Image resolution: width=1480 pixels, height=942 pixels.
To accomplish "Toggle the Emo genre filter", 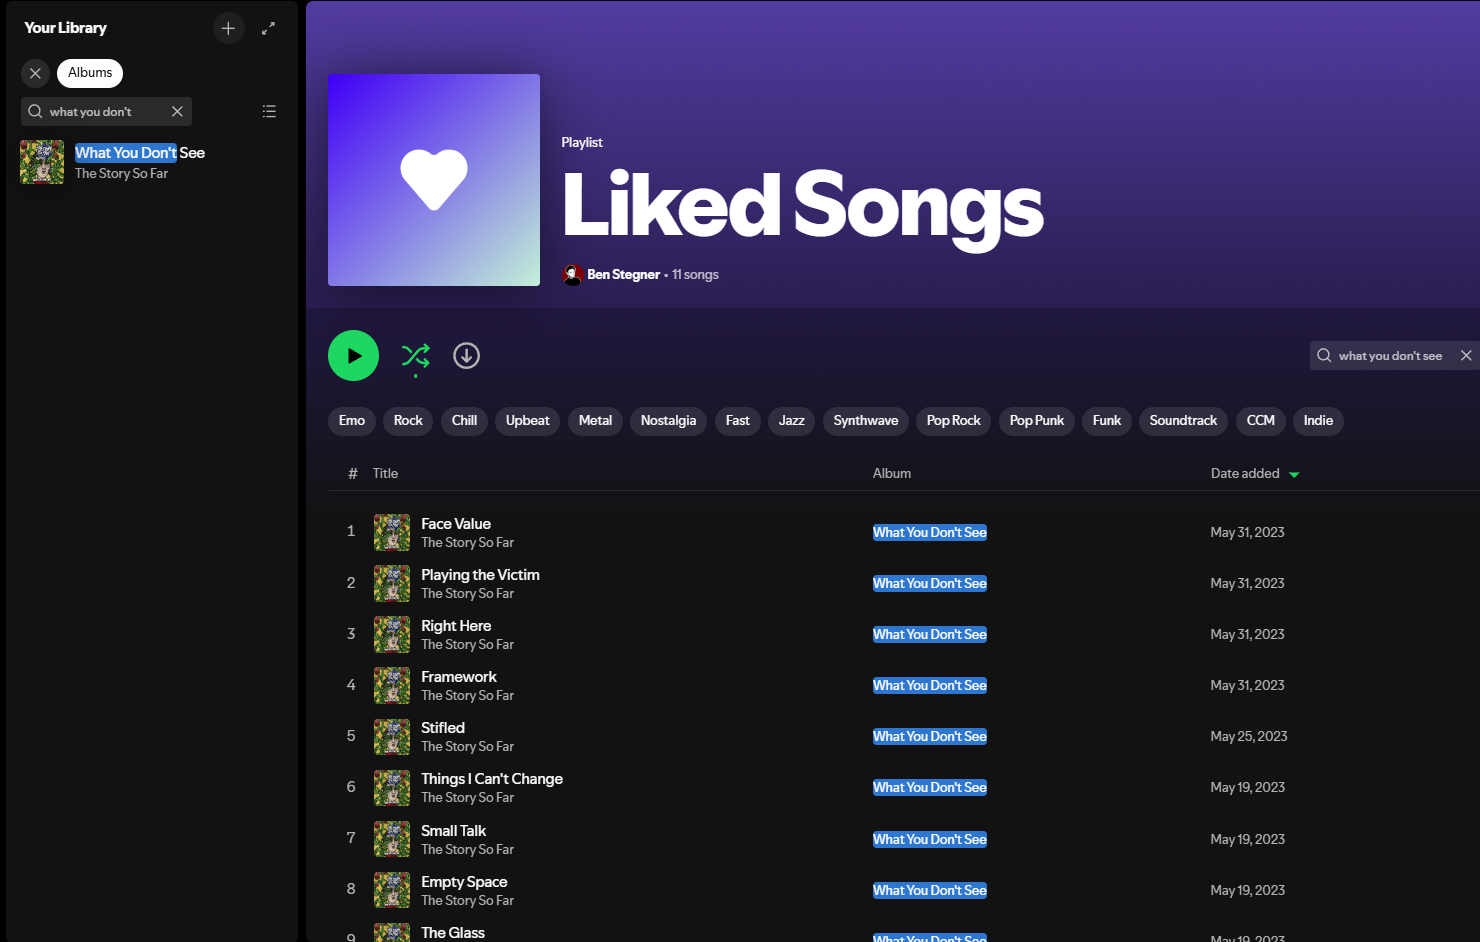I will tap(351, 421).
